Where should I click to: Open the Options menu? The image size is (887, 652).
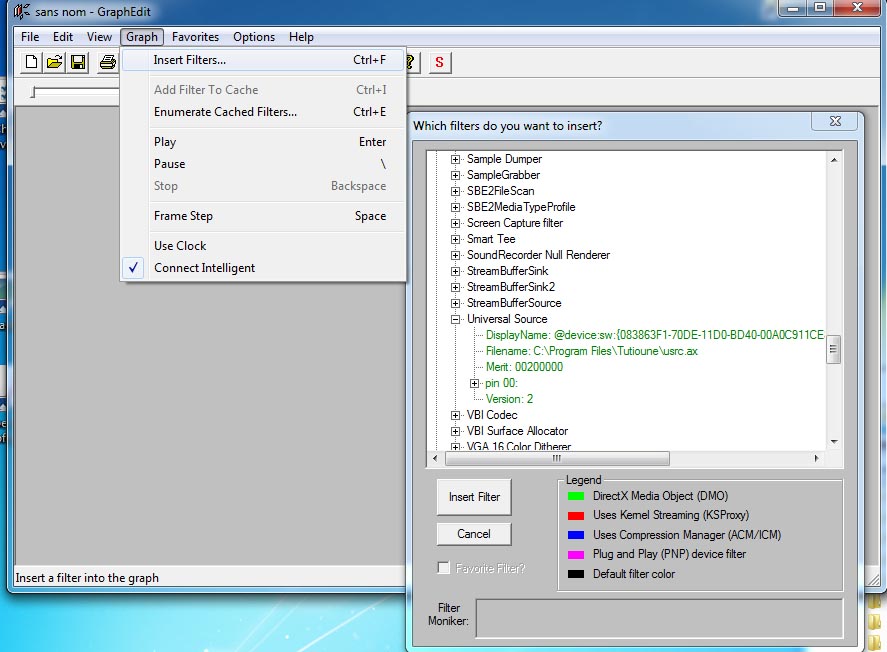[254, 37]
